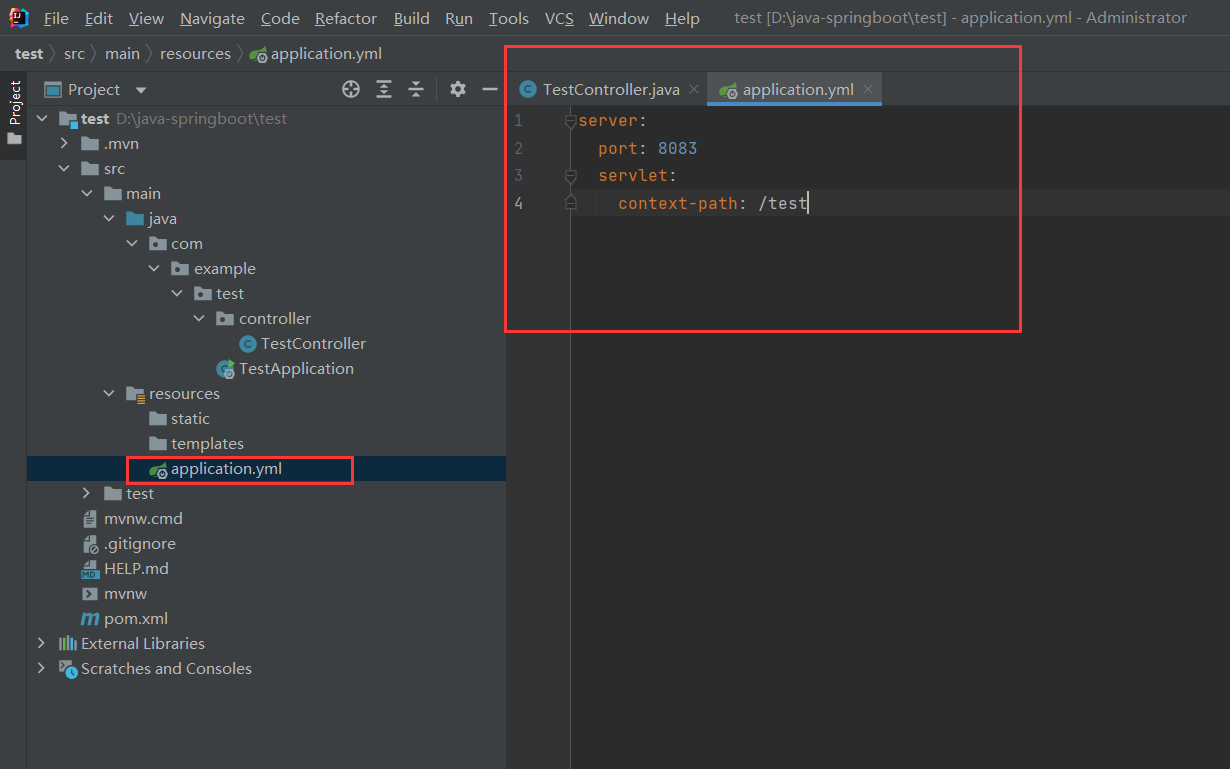Image resolution: width=1230 pixels, height=769 pixels.
Task: Click the 'test' breadcrumb in navigation bar
Action: (29, 54)
